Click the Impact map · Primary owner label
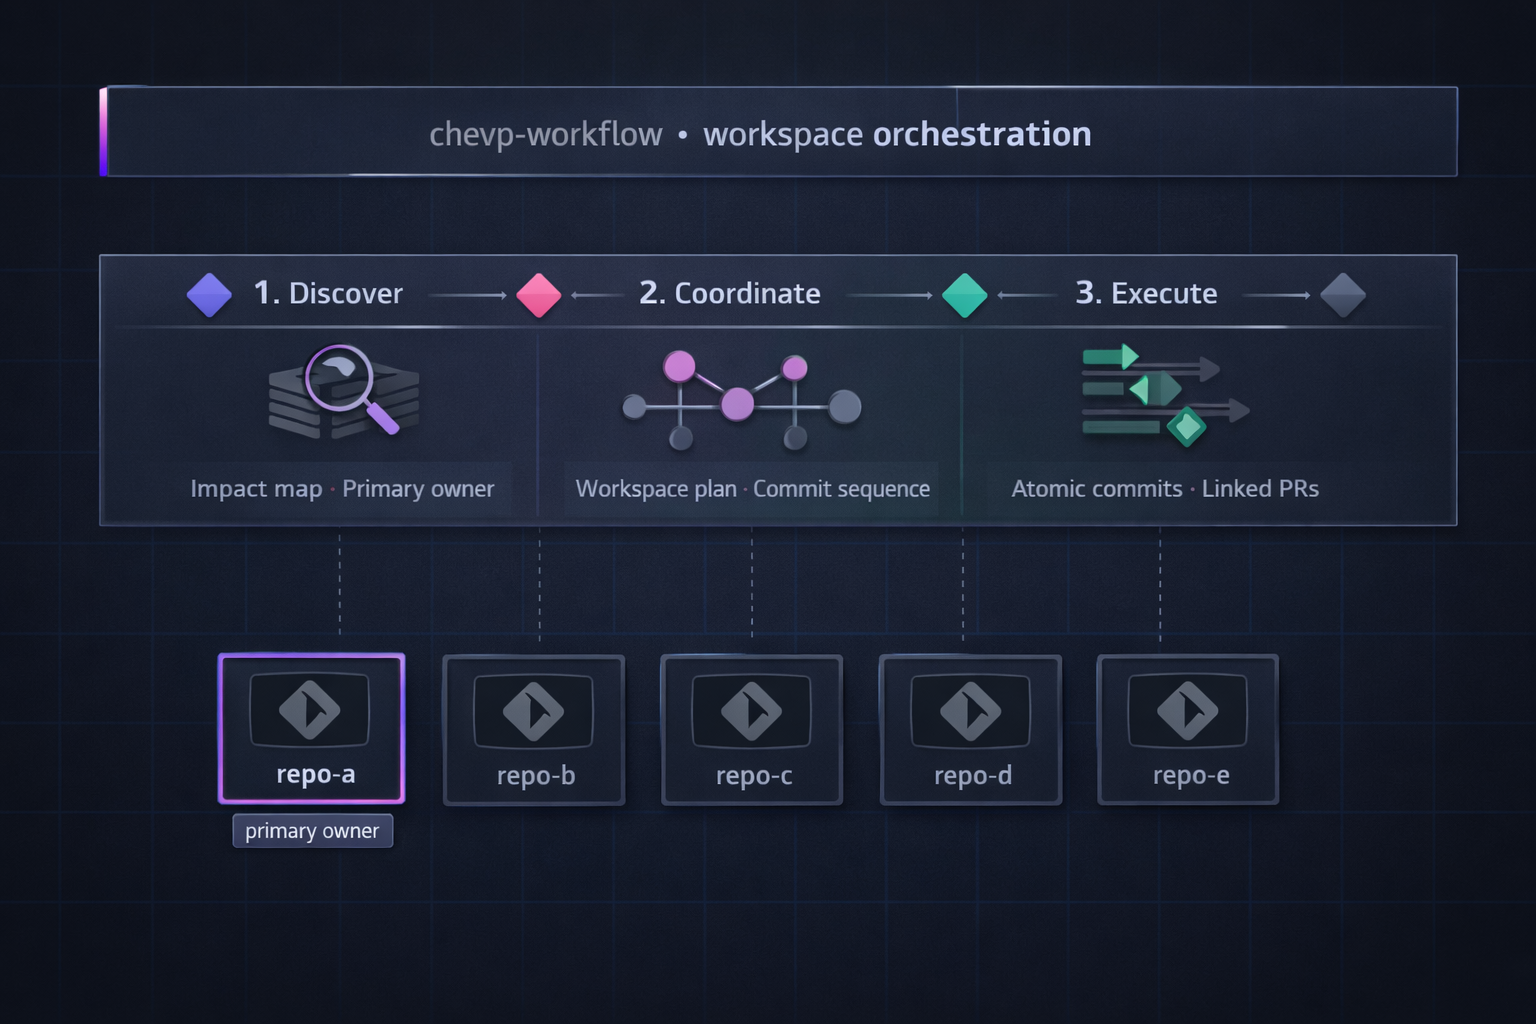Screen dimensions: 1536x1024 pyautogui.click(x=343, y=489)
